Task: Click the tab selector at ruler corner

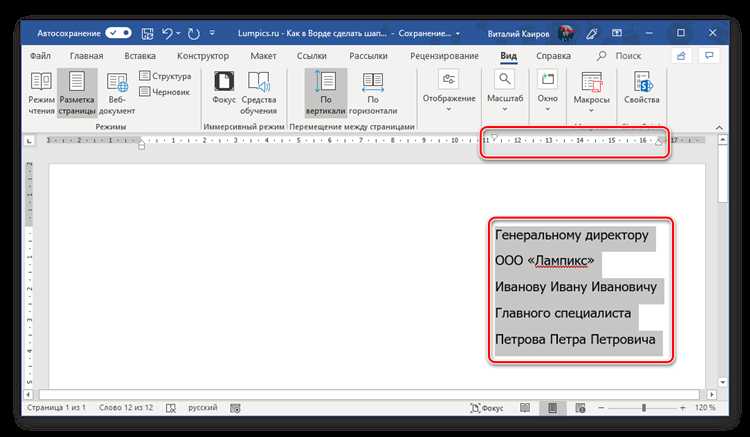Action: (30, 141)
